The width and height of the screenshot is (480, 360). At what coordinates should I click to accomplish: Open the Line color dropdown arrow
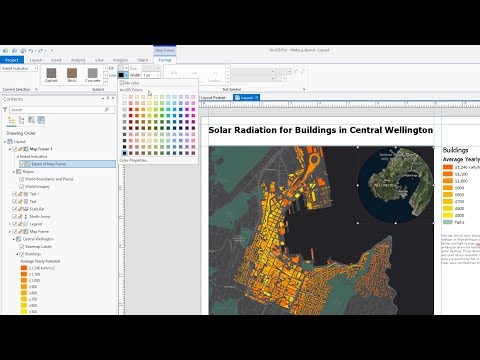(126, 75)
